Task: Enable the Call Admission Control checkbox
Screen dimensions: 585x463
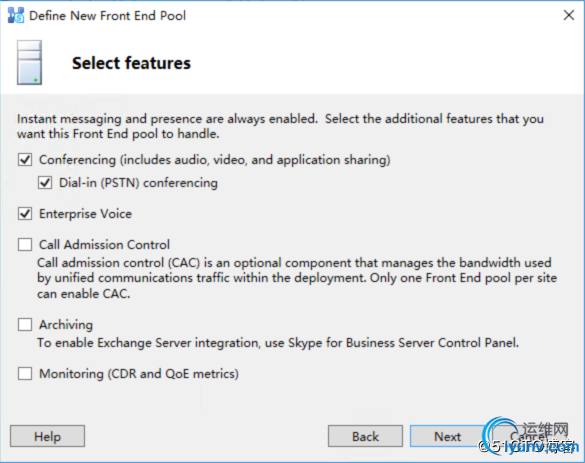Action: point(25,245)
